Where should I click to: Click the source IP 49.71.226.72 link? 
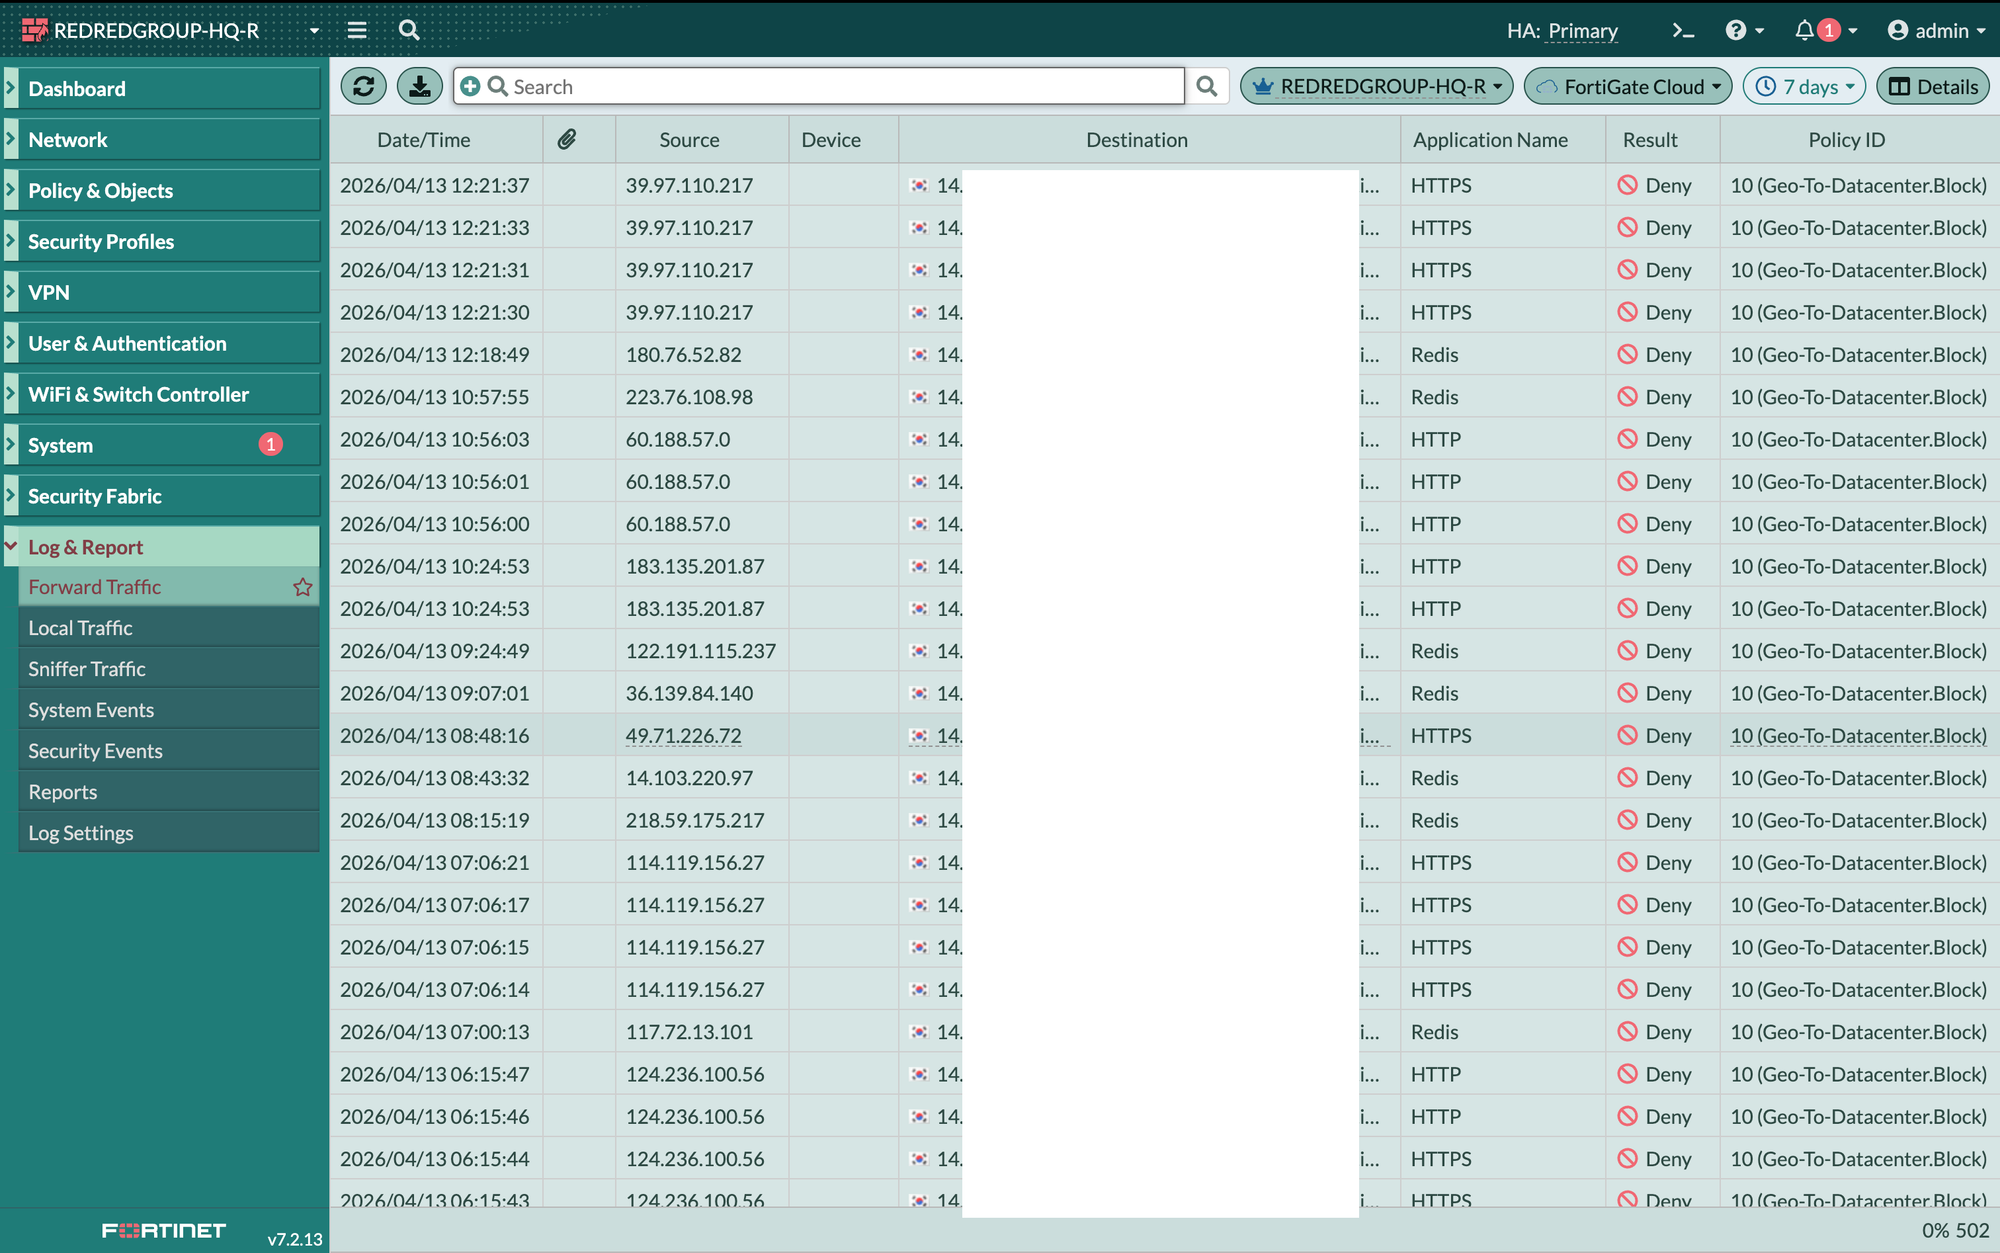[x=683, y=736]
